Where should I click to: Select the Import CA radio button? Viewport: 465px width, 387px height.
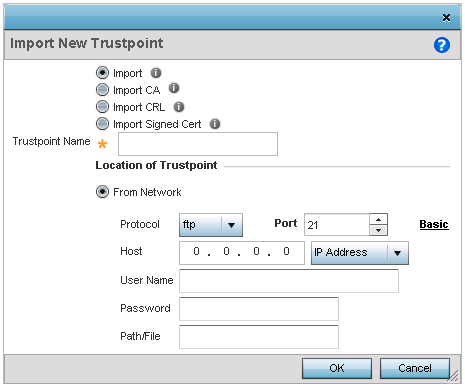102,90
